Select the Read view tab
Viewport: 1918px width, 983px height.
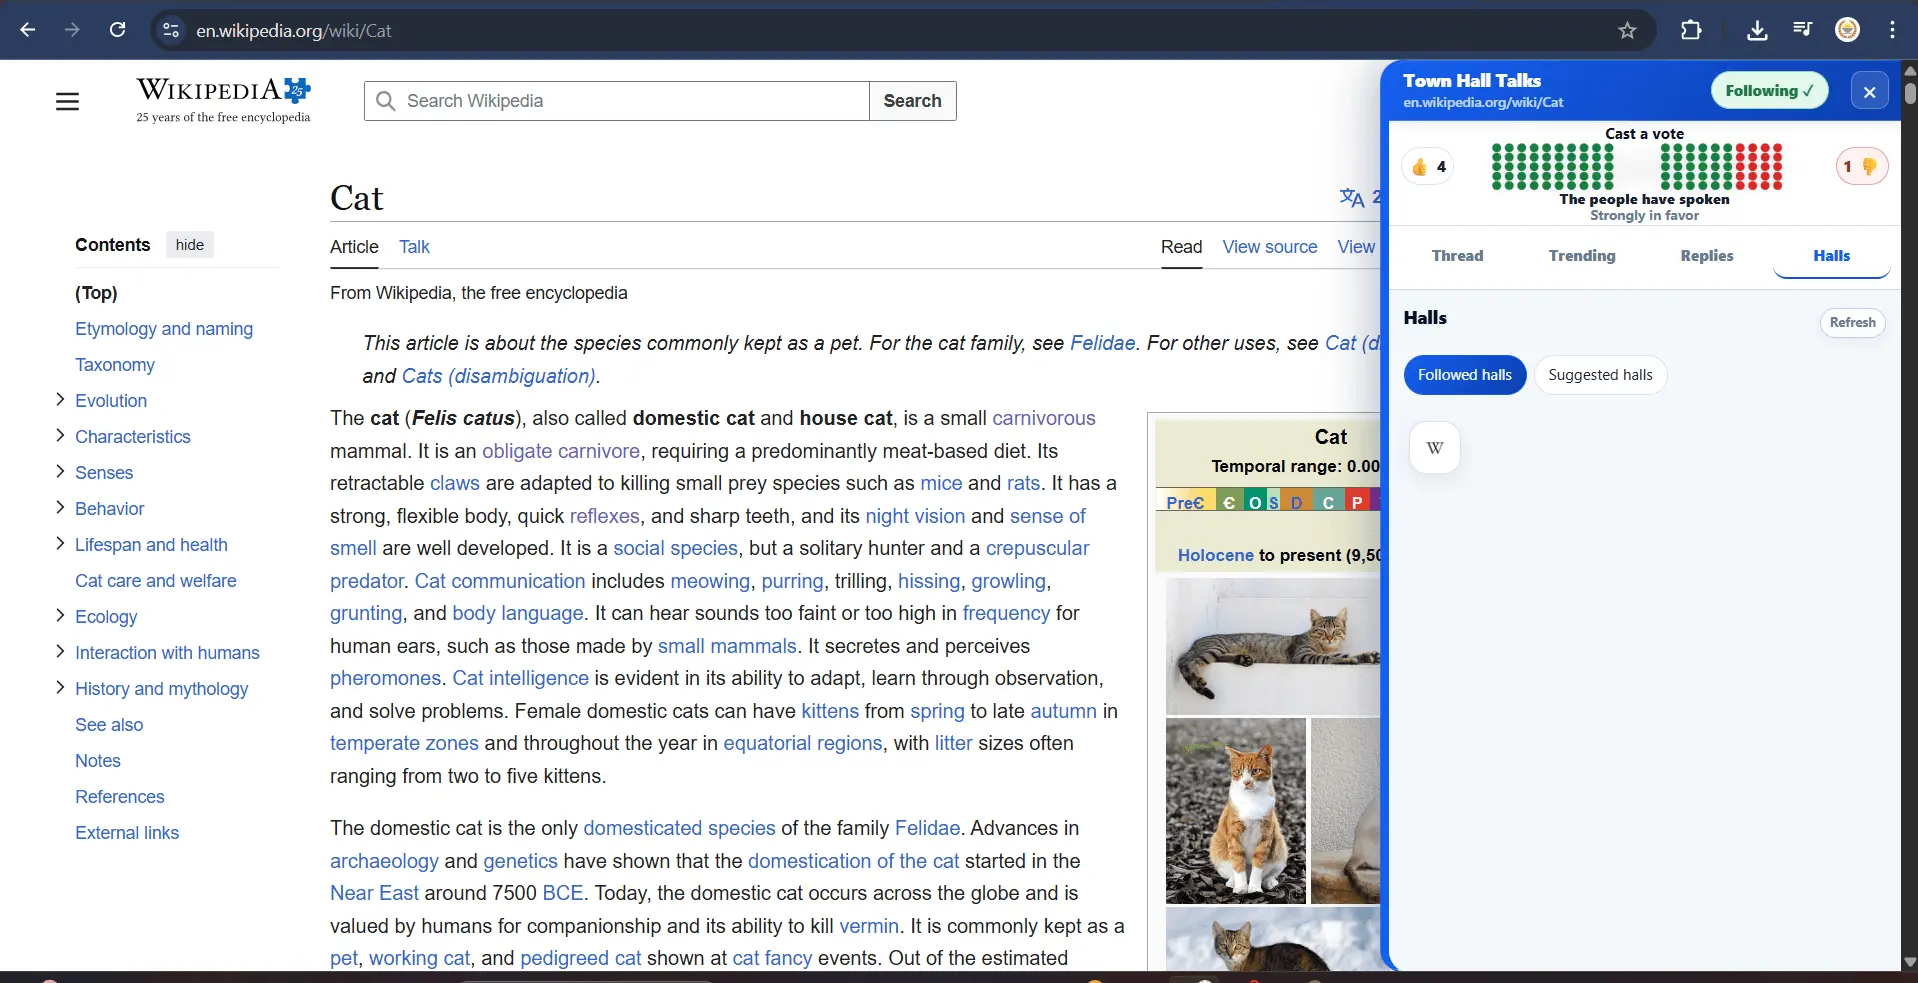[x=1181, y=247]
